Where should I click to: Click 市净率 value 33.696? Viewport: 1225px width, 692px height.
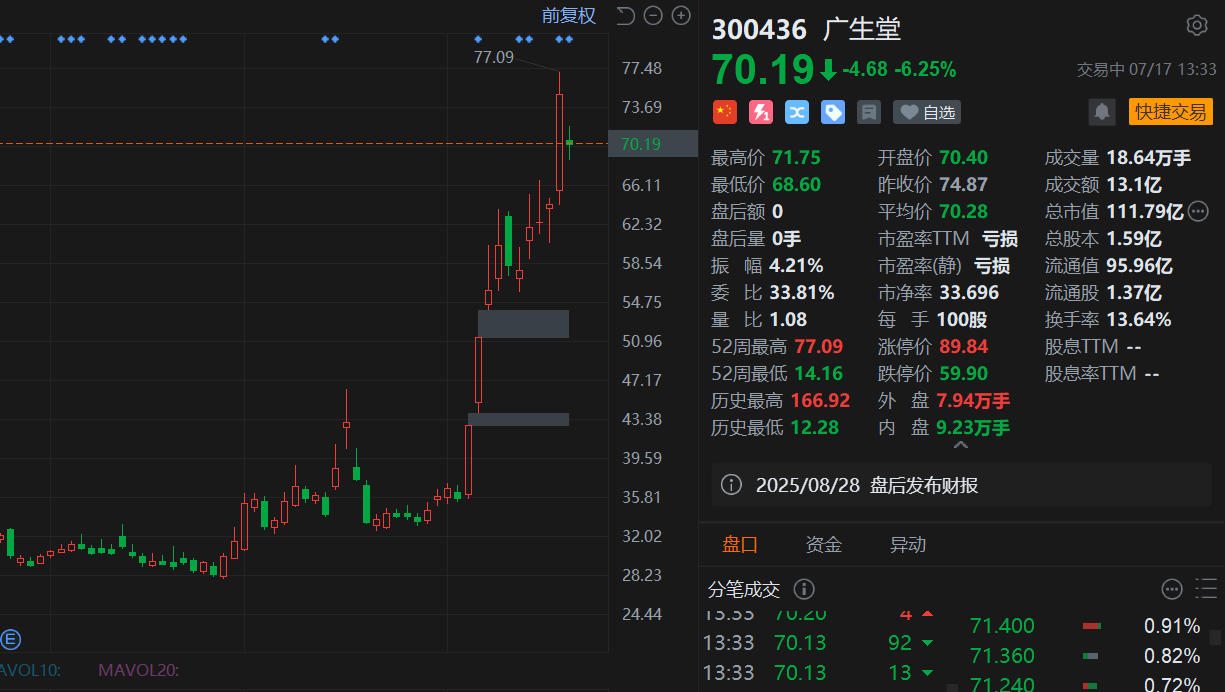[x=968, y=292]
